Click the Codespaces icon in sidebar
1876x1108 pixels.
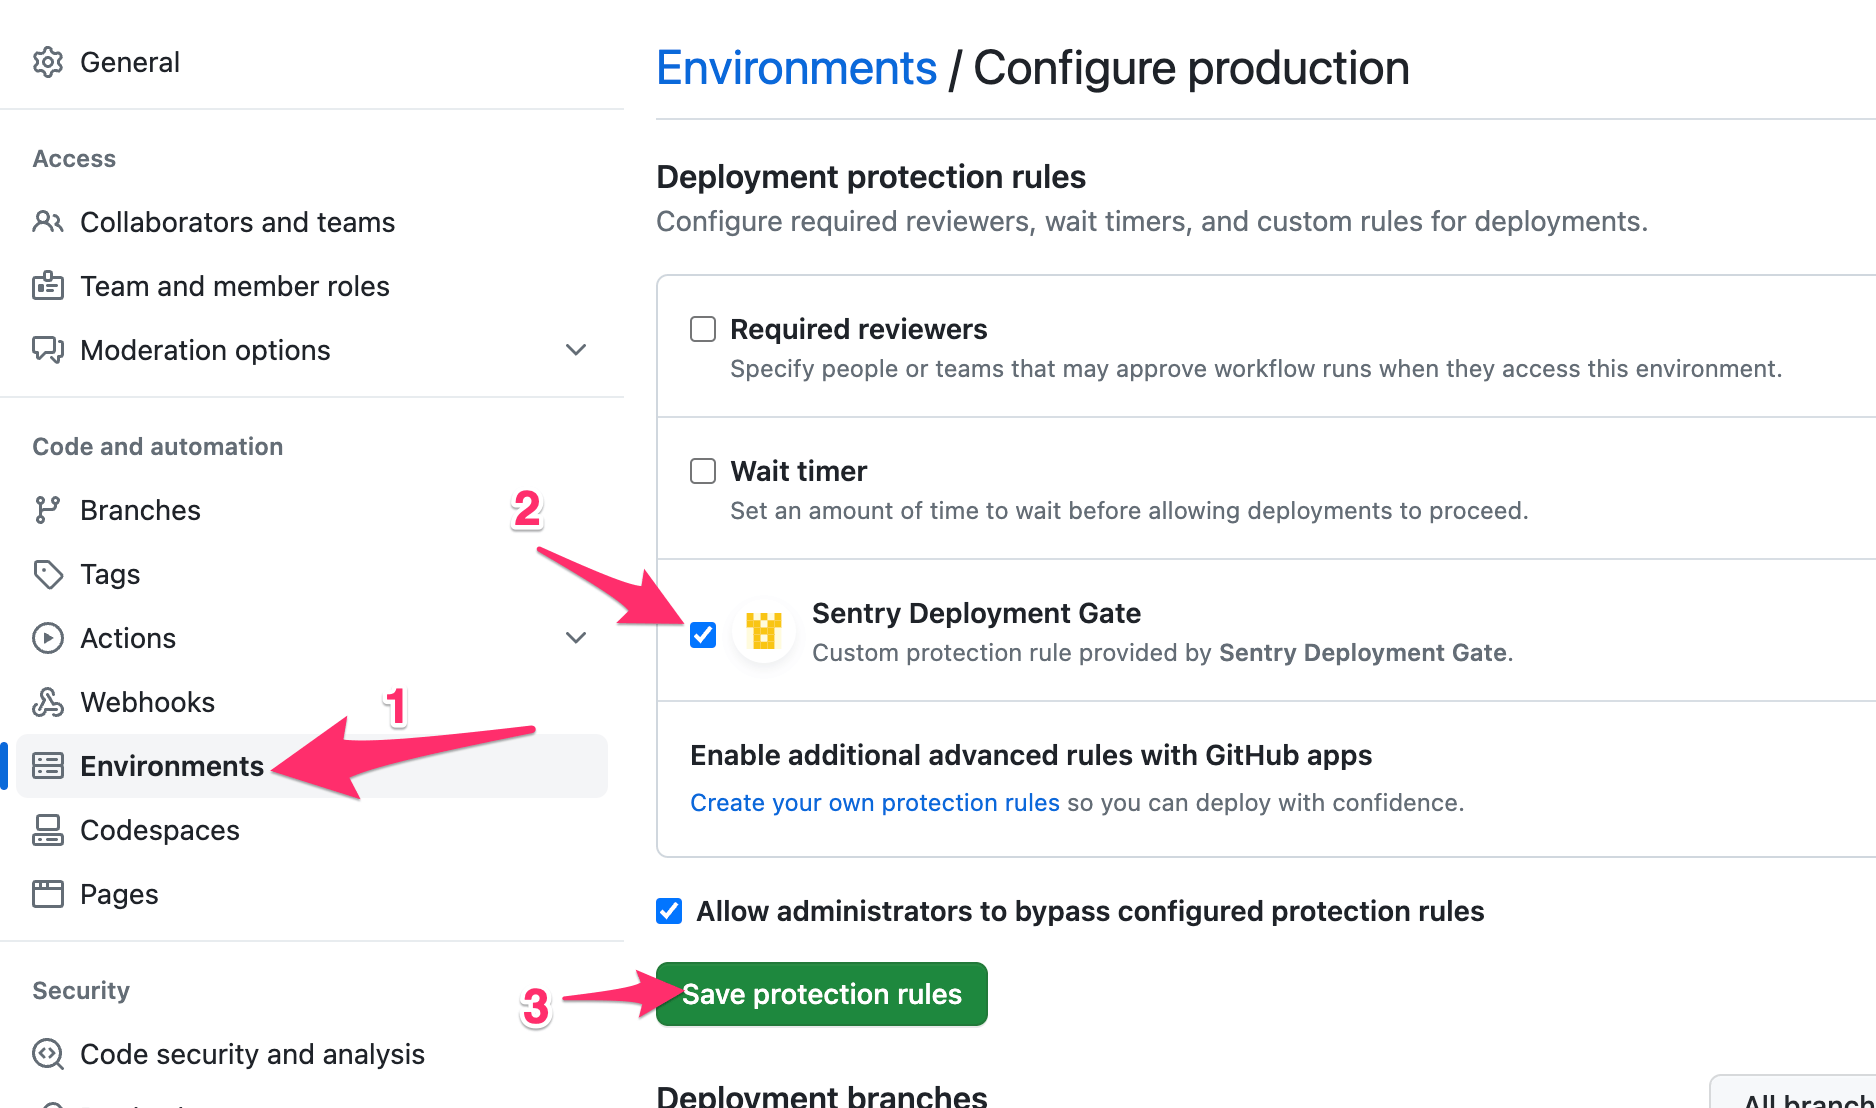(x=47, y=830)
